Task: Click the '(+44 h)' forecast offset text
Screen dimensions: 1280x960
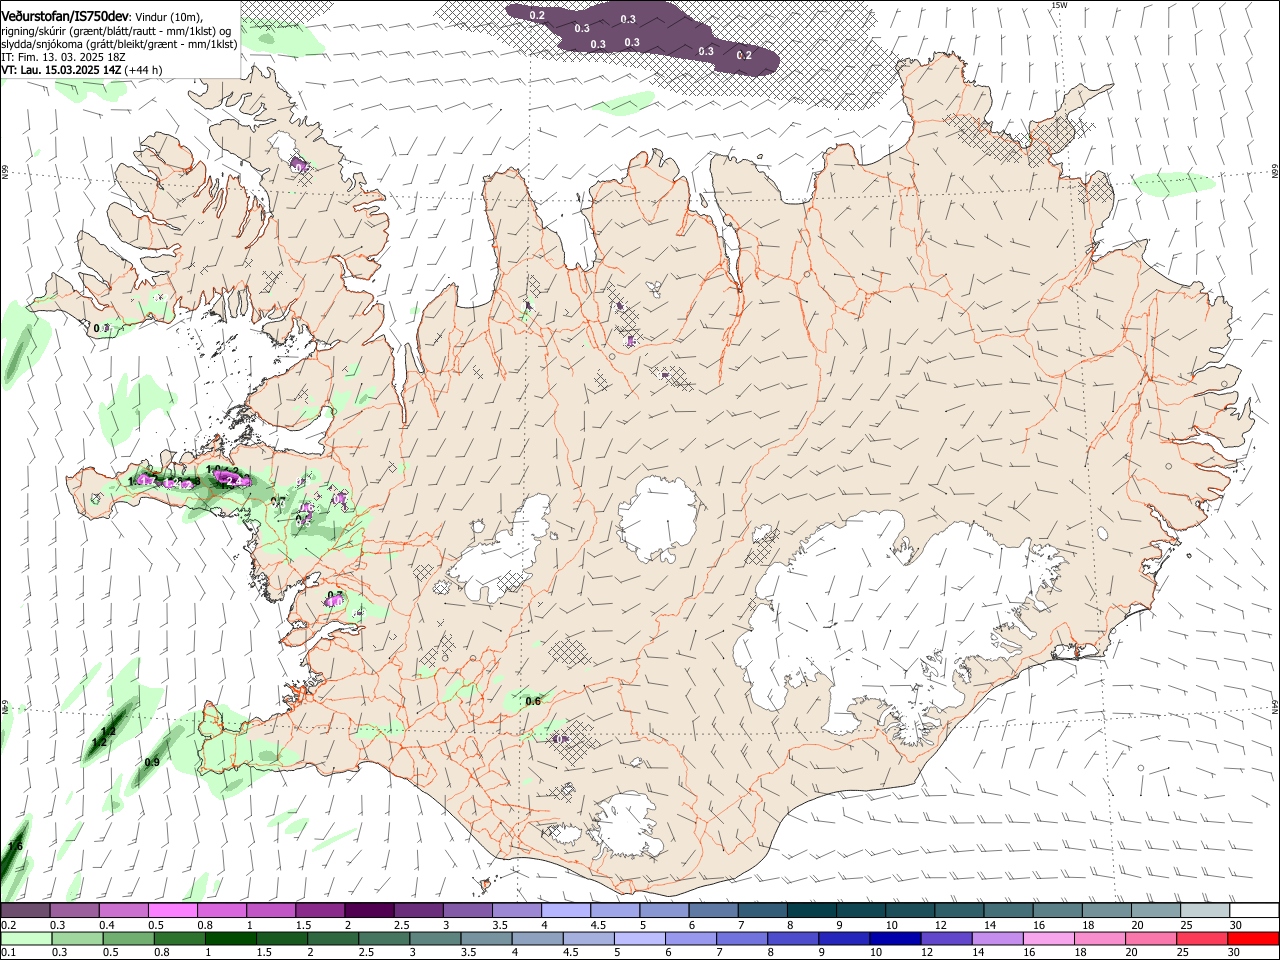Action: [x=144, y=70]
